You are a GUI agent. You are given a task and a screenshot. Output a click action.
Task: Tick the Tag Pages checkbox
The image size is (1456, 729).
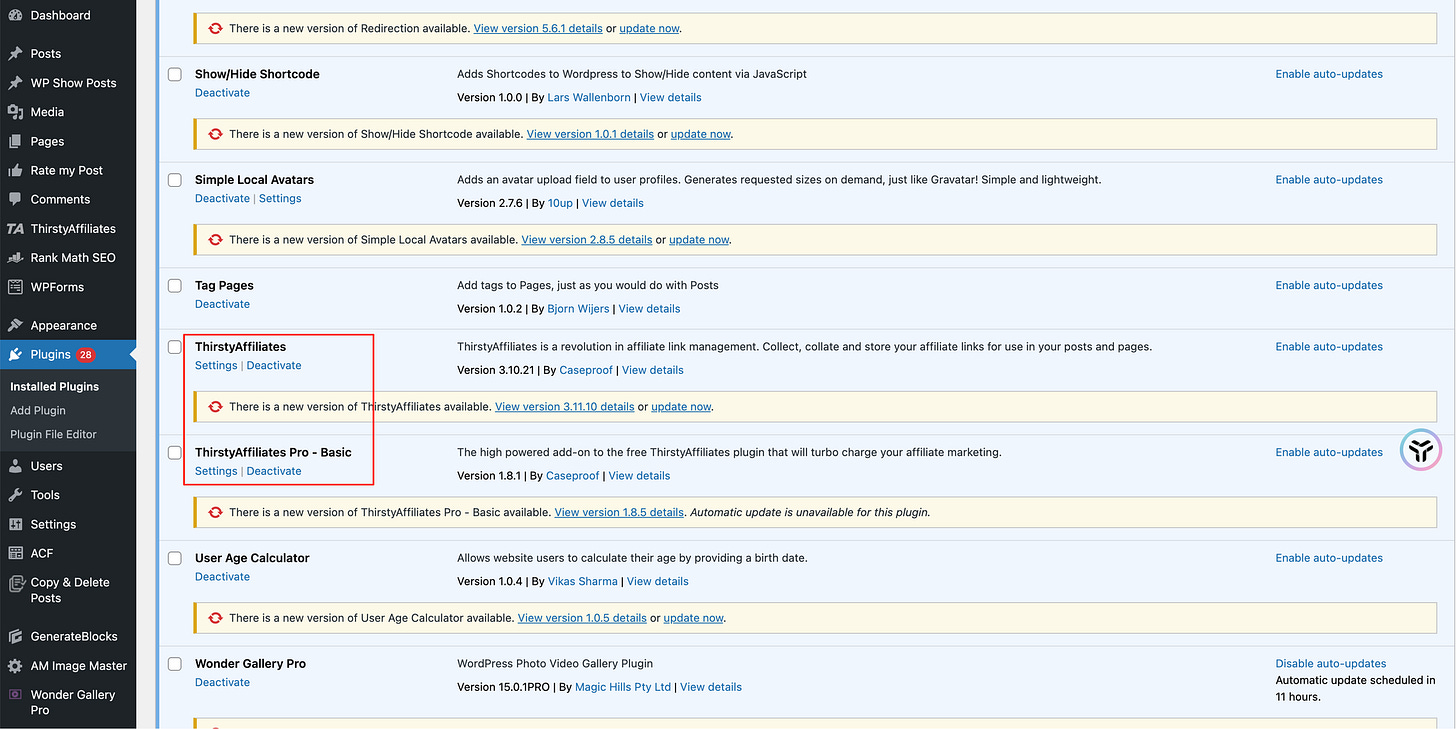175,286
